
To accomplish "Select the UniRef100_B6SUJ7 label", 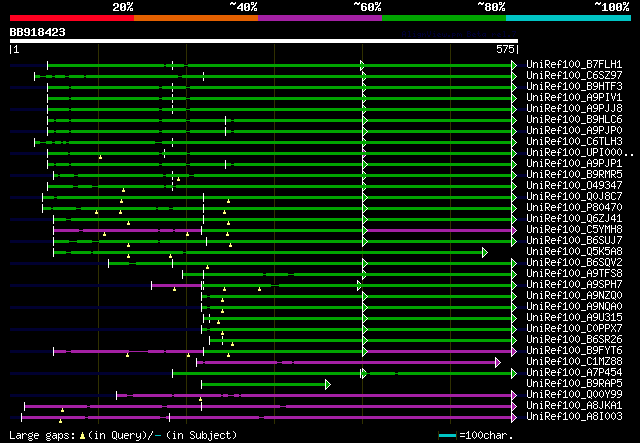I will pyautogui.click(x=574, y=241).
